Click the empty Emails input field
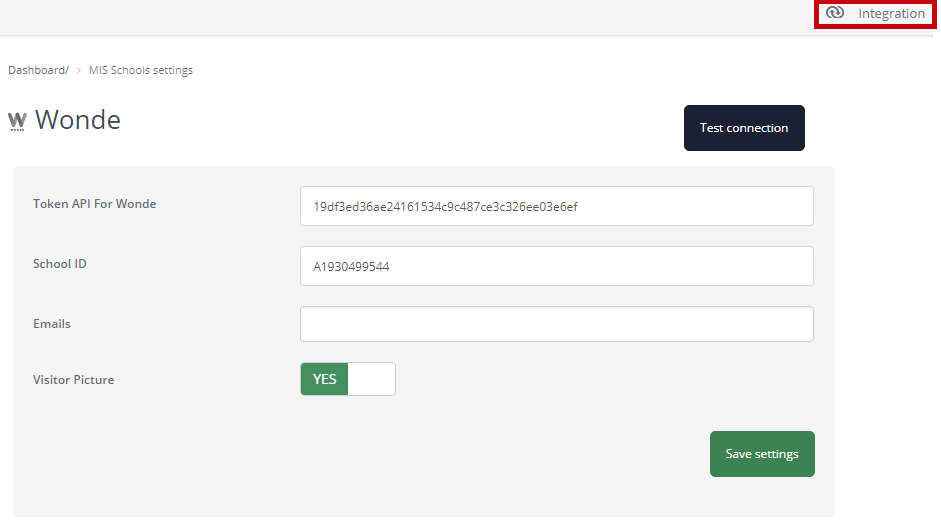This screenshot has height=530, width=941. 556,324
